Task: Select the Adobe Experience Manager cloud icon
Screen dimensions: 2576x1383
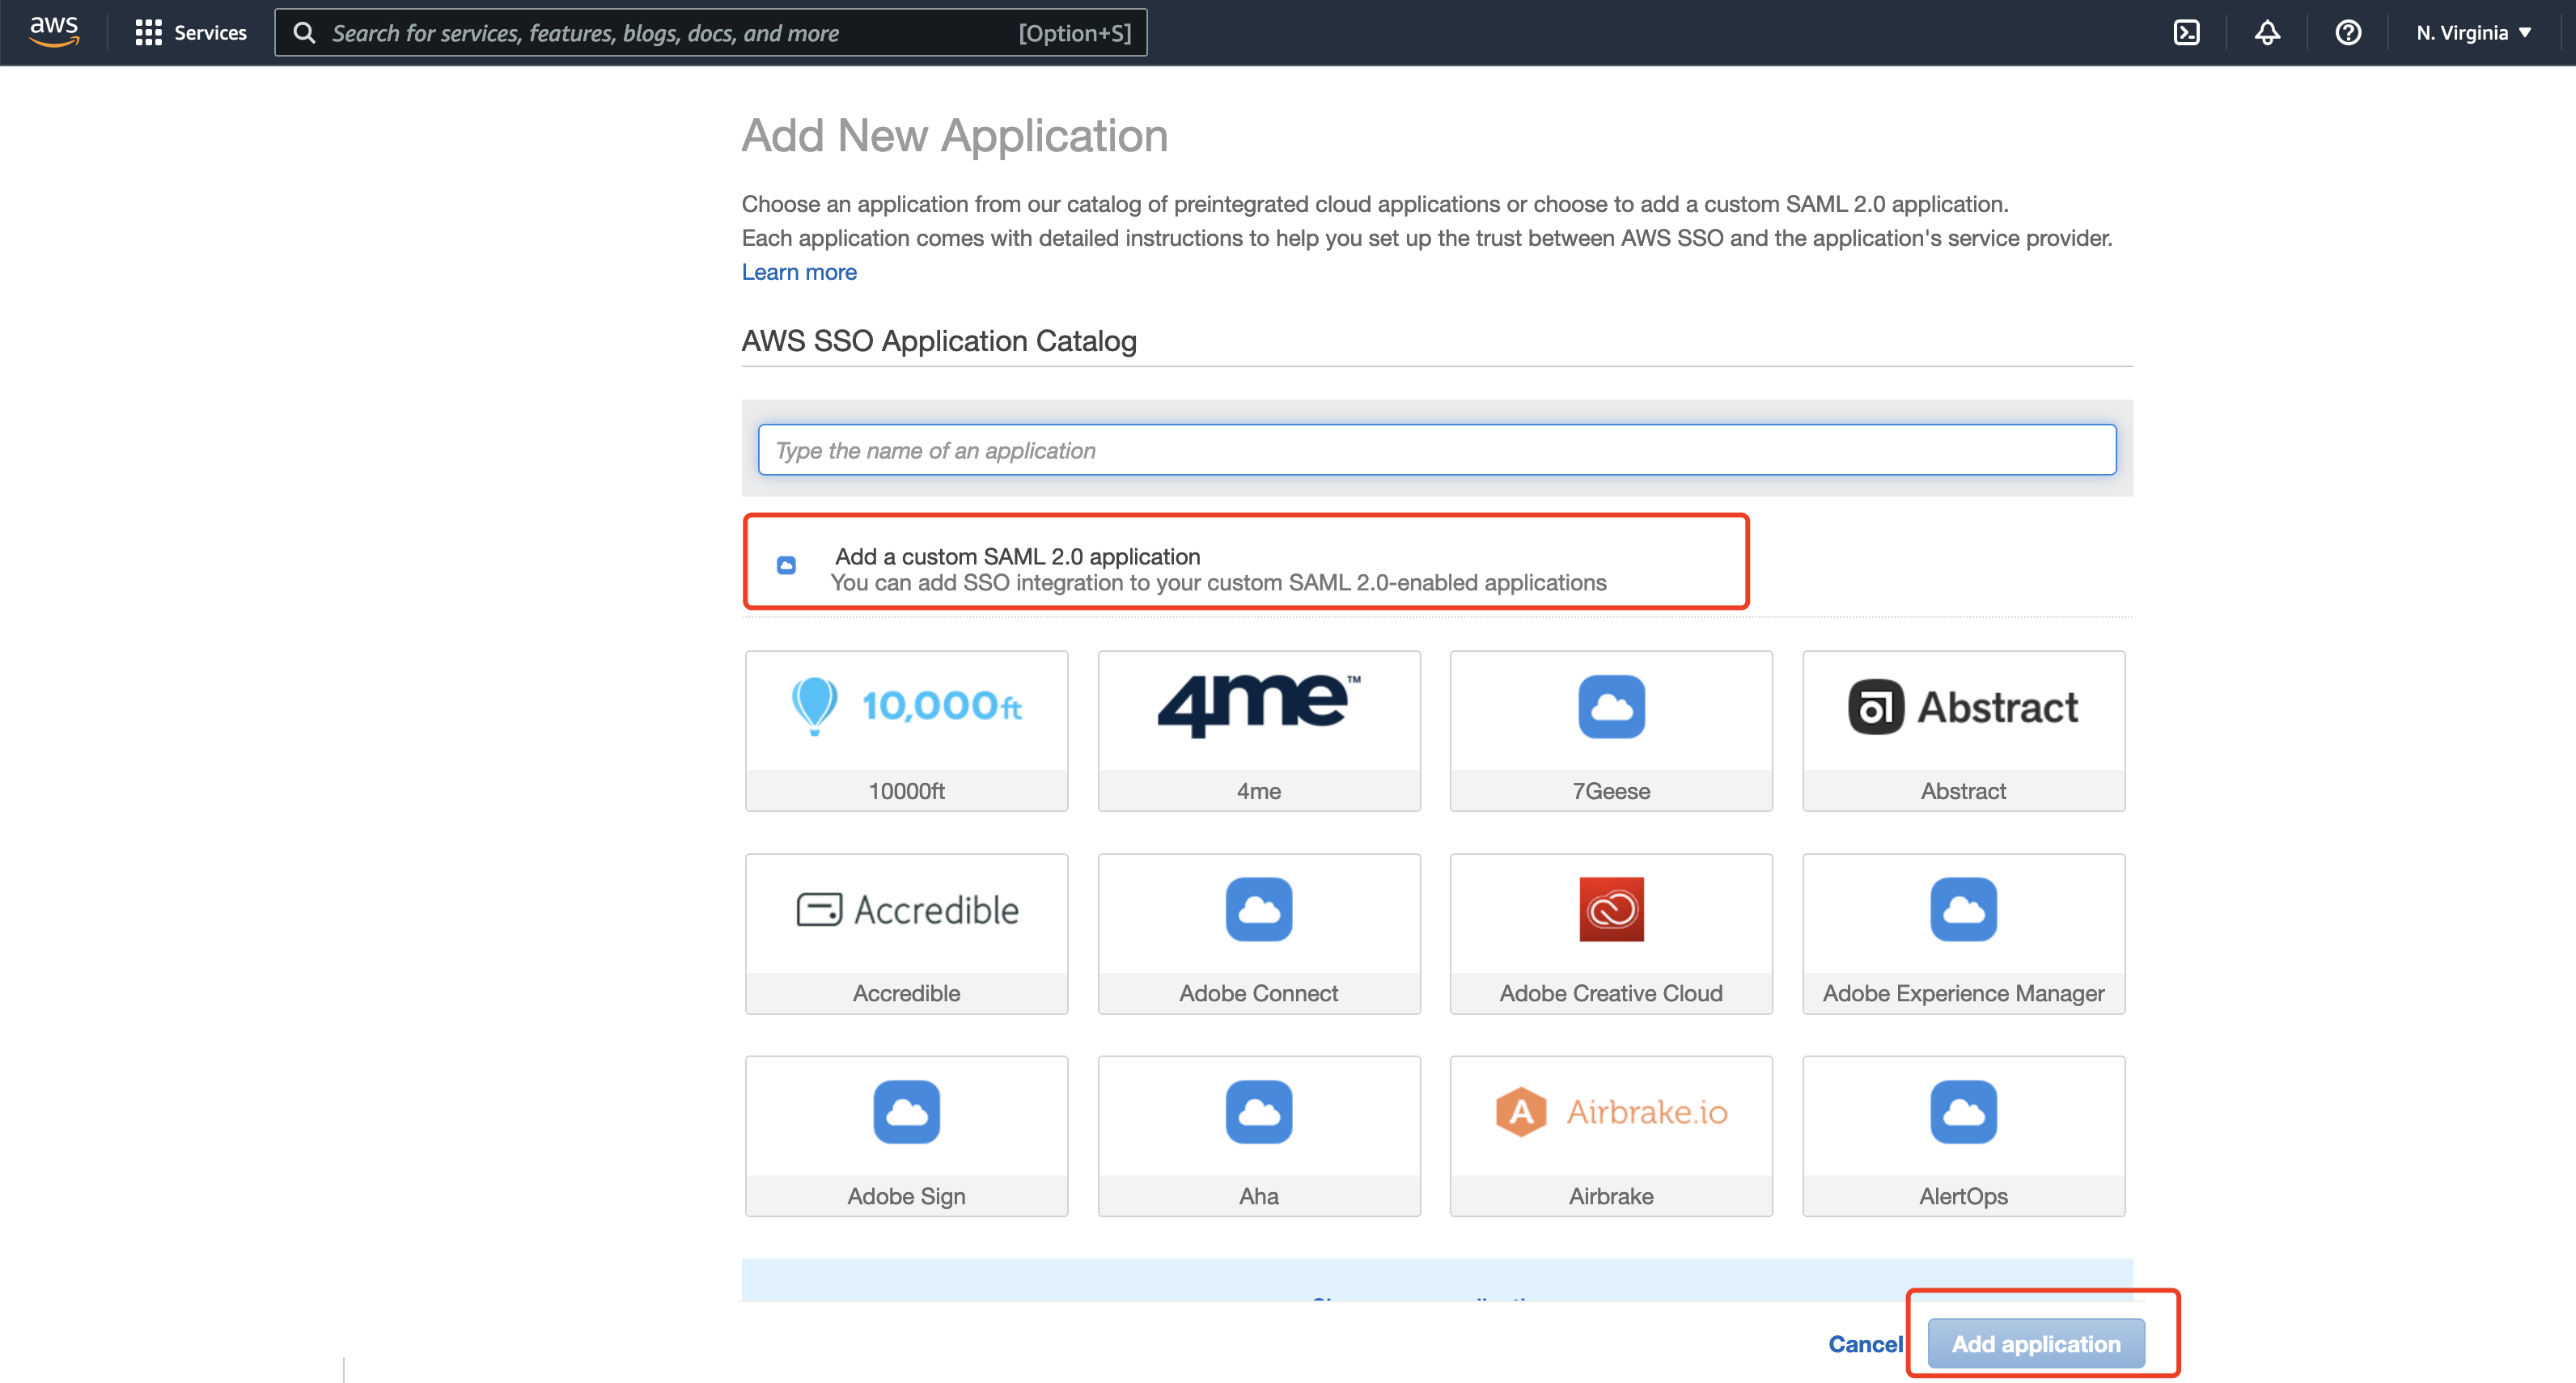Action: click(x=1963, y=910)
